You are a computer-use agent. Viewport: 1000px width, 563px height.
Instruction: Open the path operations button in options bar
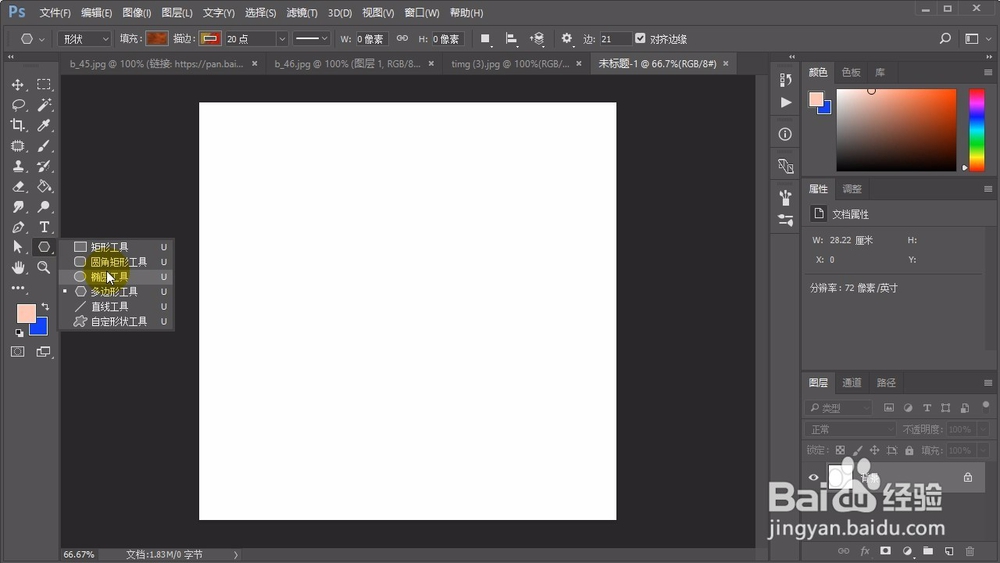click(x=485, y=39)
